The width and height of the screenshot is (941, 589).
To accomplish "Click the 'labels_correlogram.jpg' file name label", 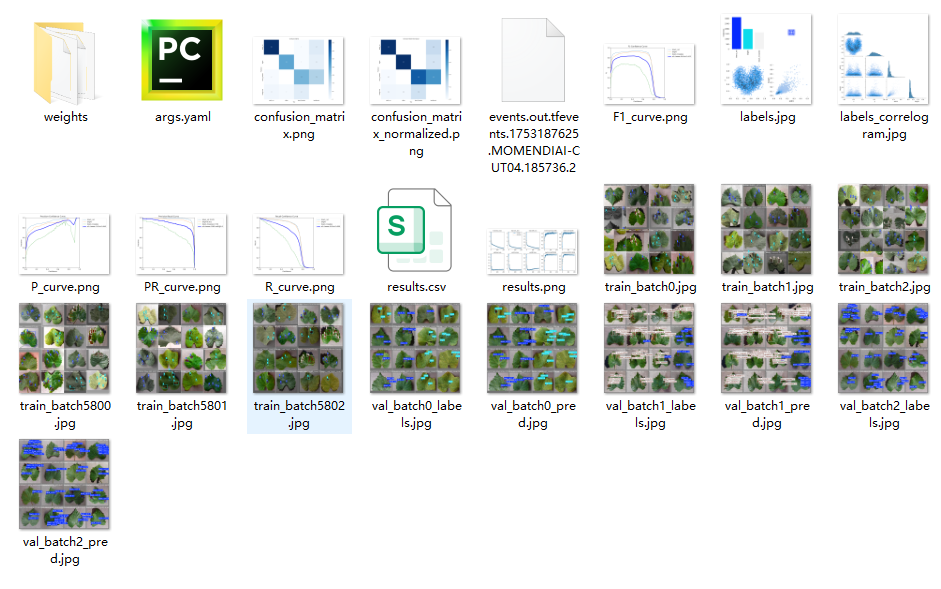I will 884,125.
